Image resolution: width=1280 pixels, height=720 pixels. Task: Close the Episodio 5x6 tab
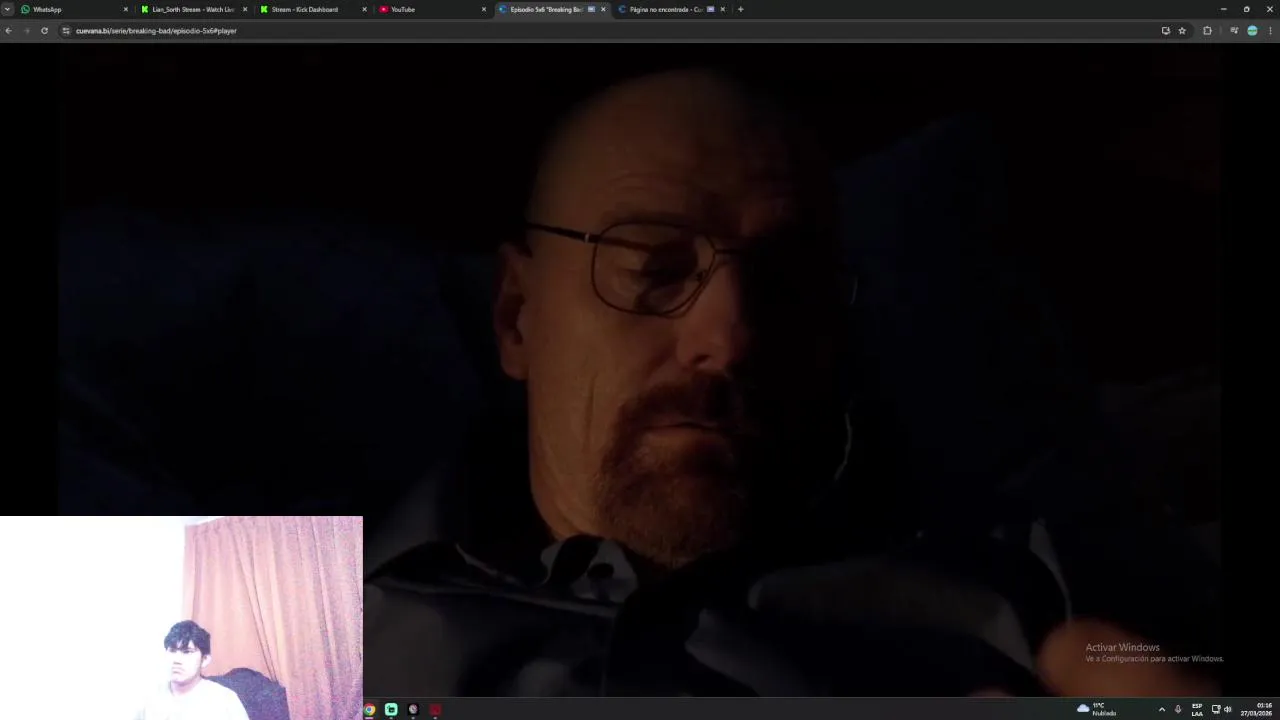tap(603, 9)
